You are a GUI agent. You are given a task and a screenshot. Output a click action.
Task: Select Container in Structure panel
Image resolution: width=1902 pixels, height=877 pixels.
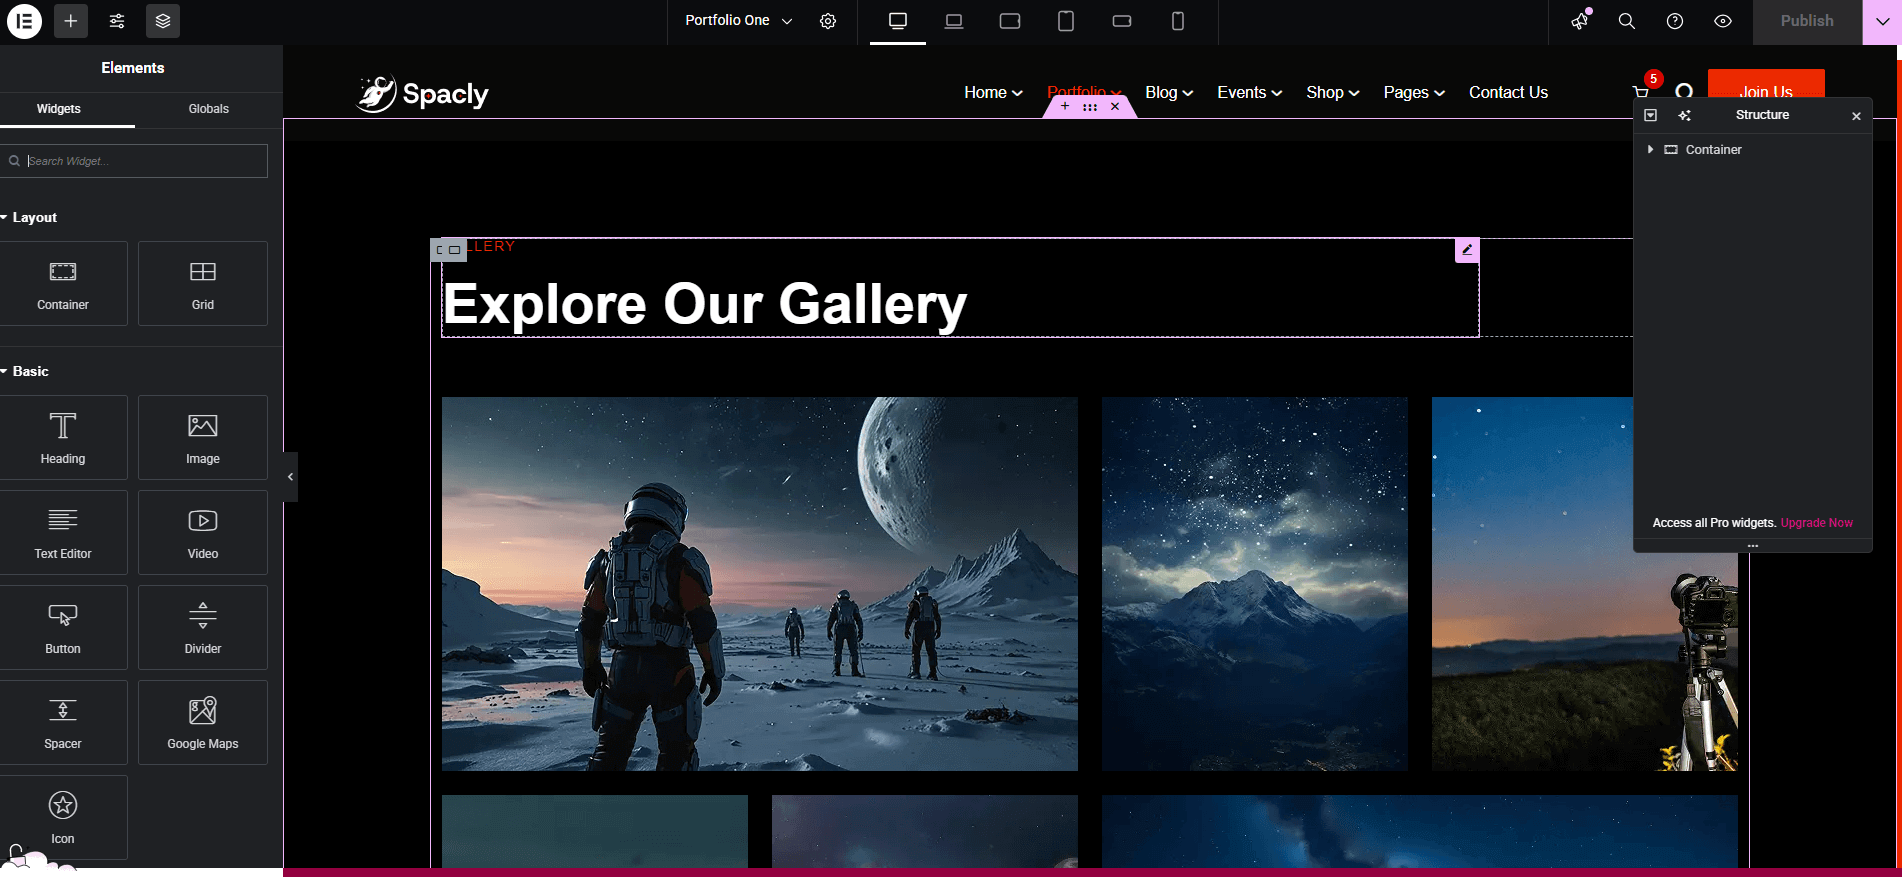[1714, 149]
